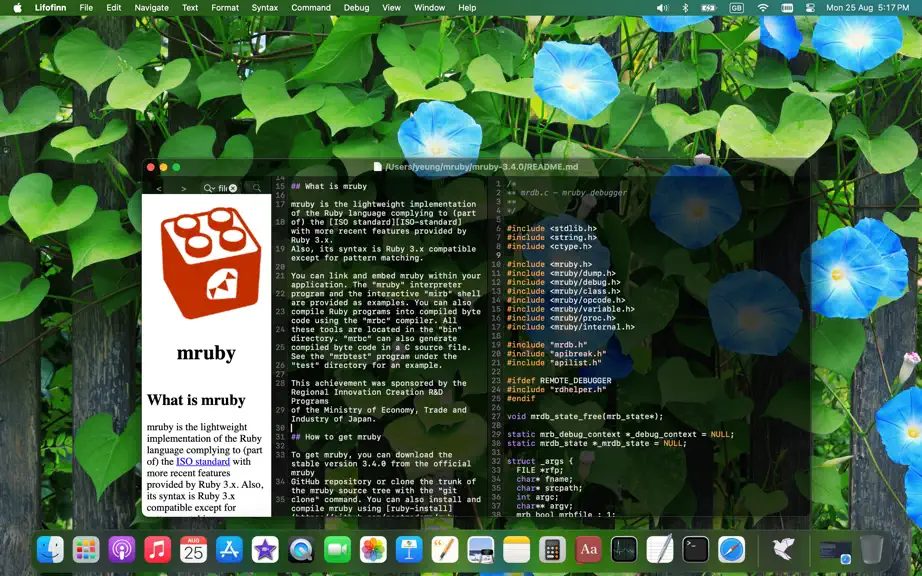This screenshot has width=922, height=576.
Task: Go forward in the preview pane
Action: point(183,188)
